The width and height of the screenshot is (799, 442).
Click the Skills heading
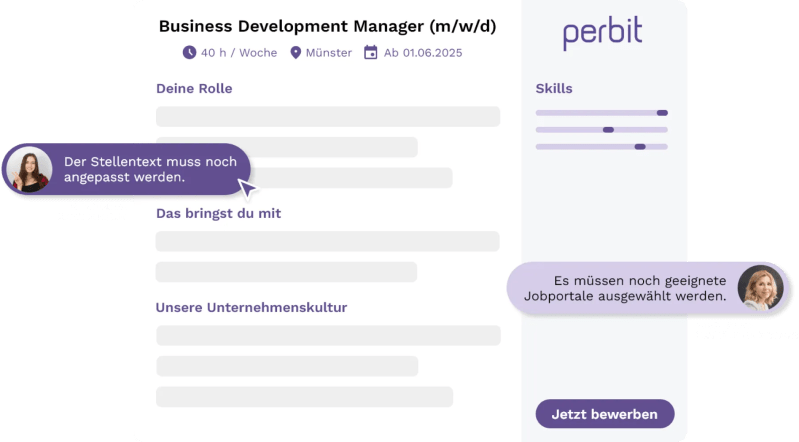(554, 89)
